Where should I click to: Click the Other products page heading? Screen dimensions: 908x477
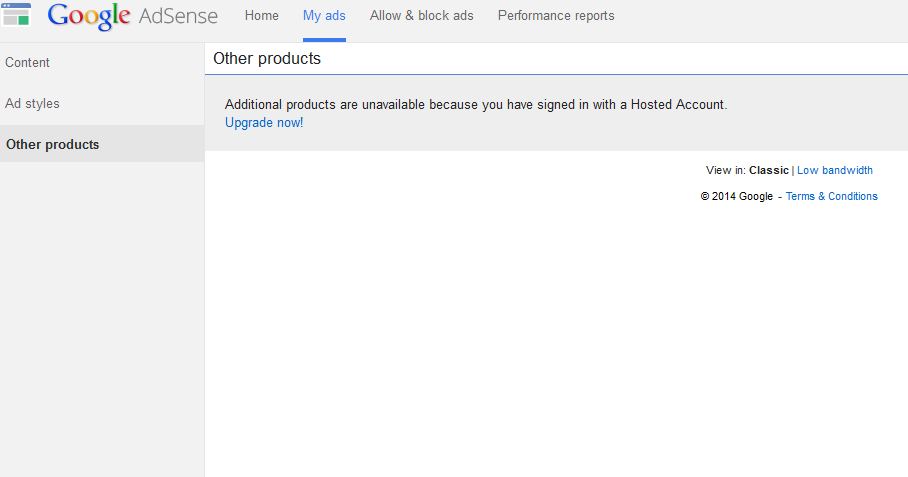tap(267, 59)
